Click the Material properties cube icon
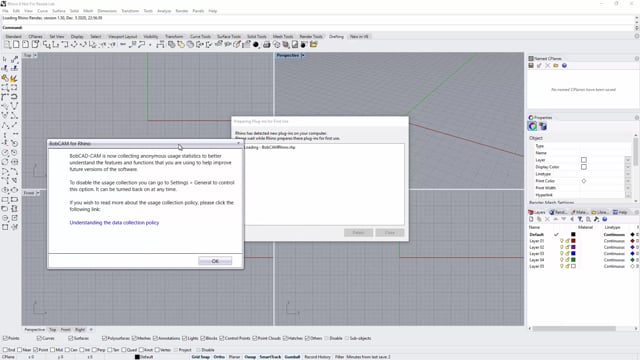Viewport: 640px width, 360px height. (543, 127)
